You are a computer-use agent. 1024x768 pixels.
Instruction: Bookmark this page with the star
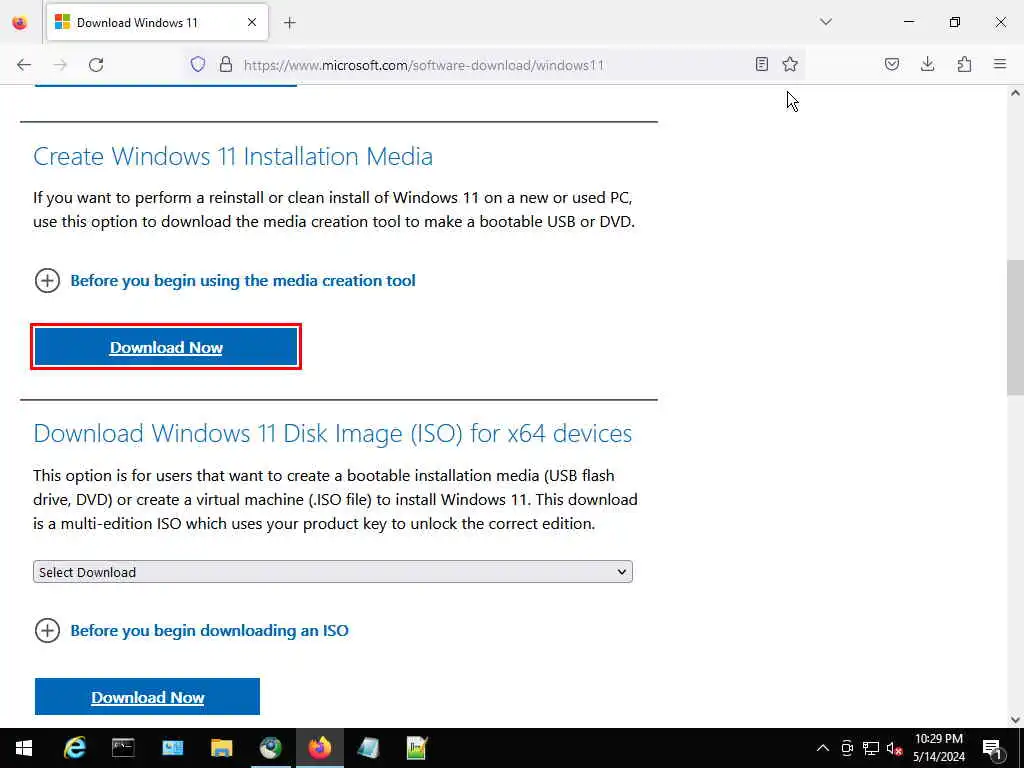point(790,64)
